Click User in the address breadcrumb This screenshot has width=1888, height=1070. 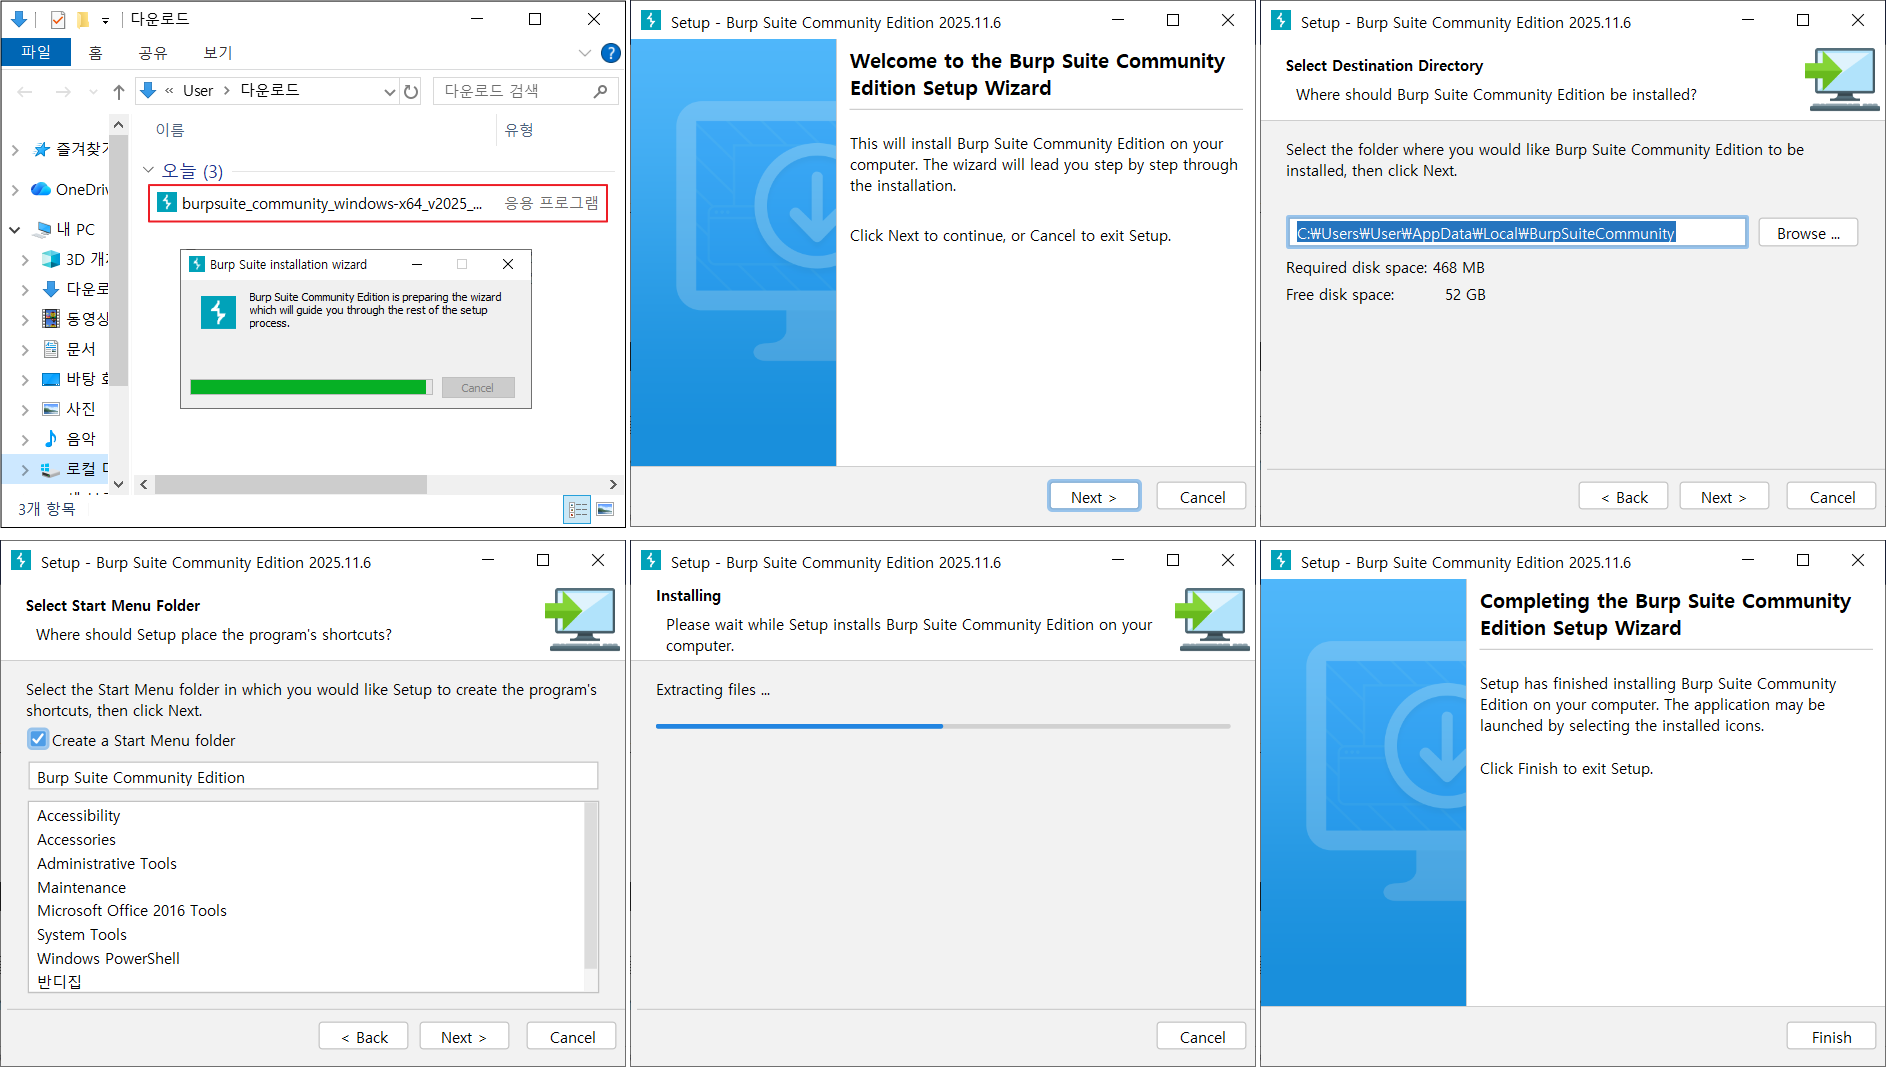click(x=198, y=91)
